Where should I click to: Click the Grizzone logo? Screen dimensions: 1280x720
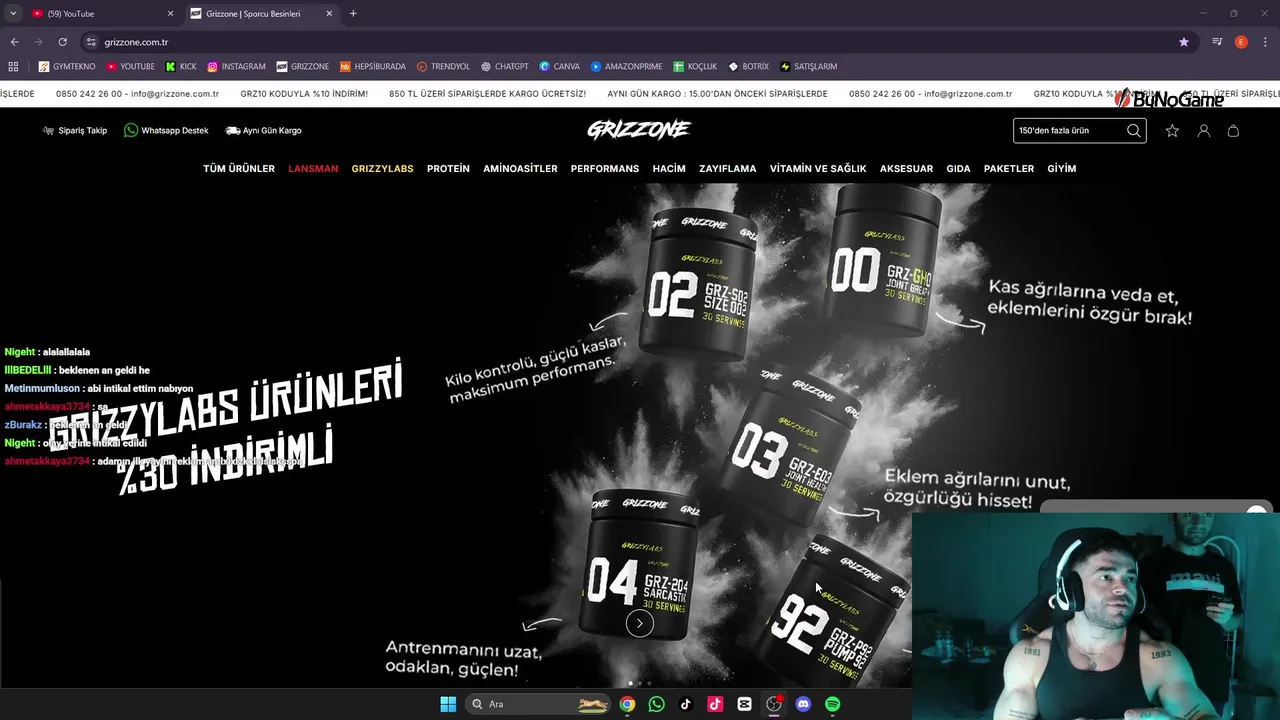639,130
